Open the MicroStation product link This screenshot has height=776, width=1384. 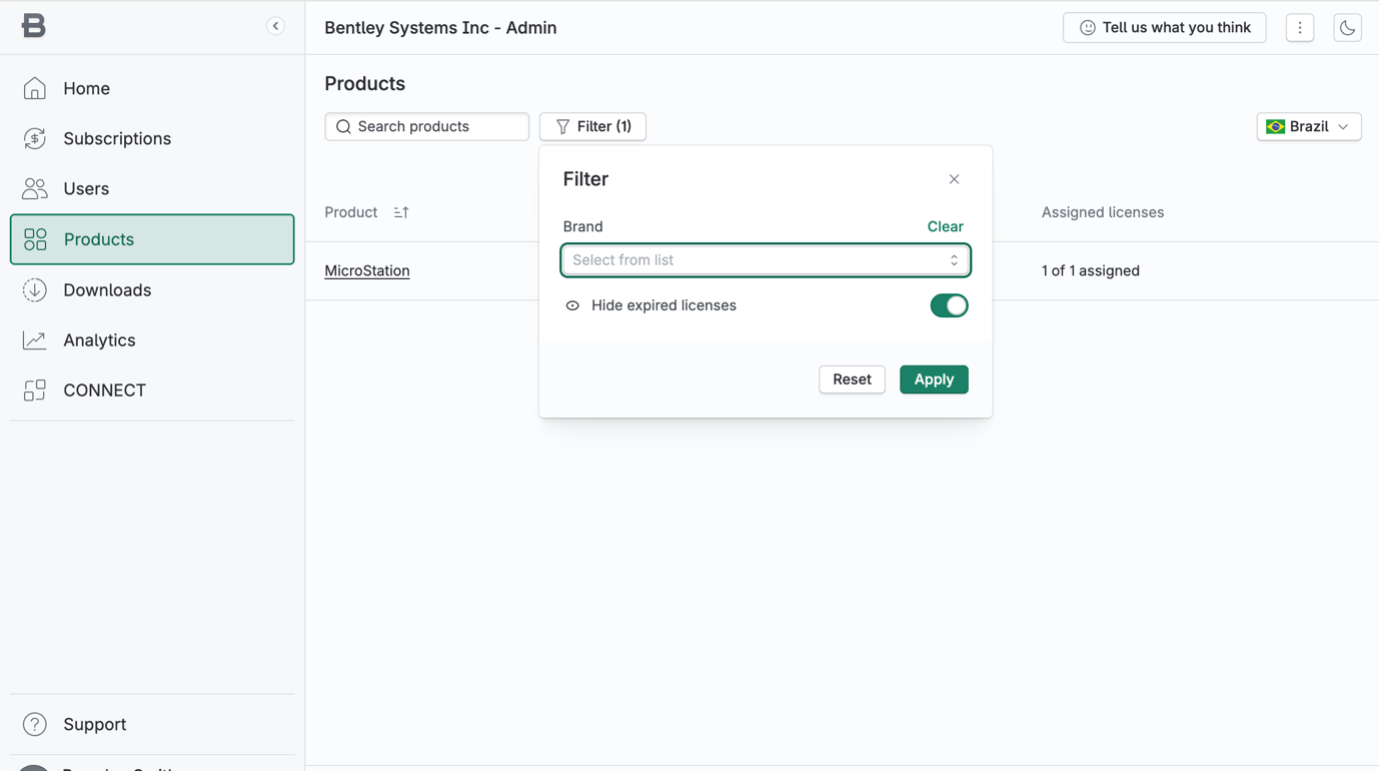[x=368, y=272]
